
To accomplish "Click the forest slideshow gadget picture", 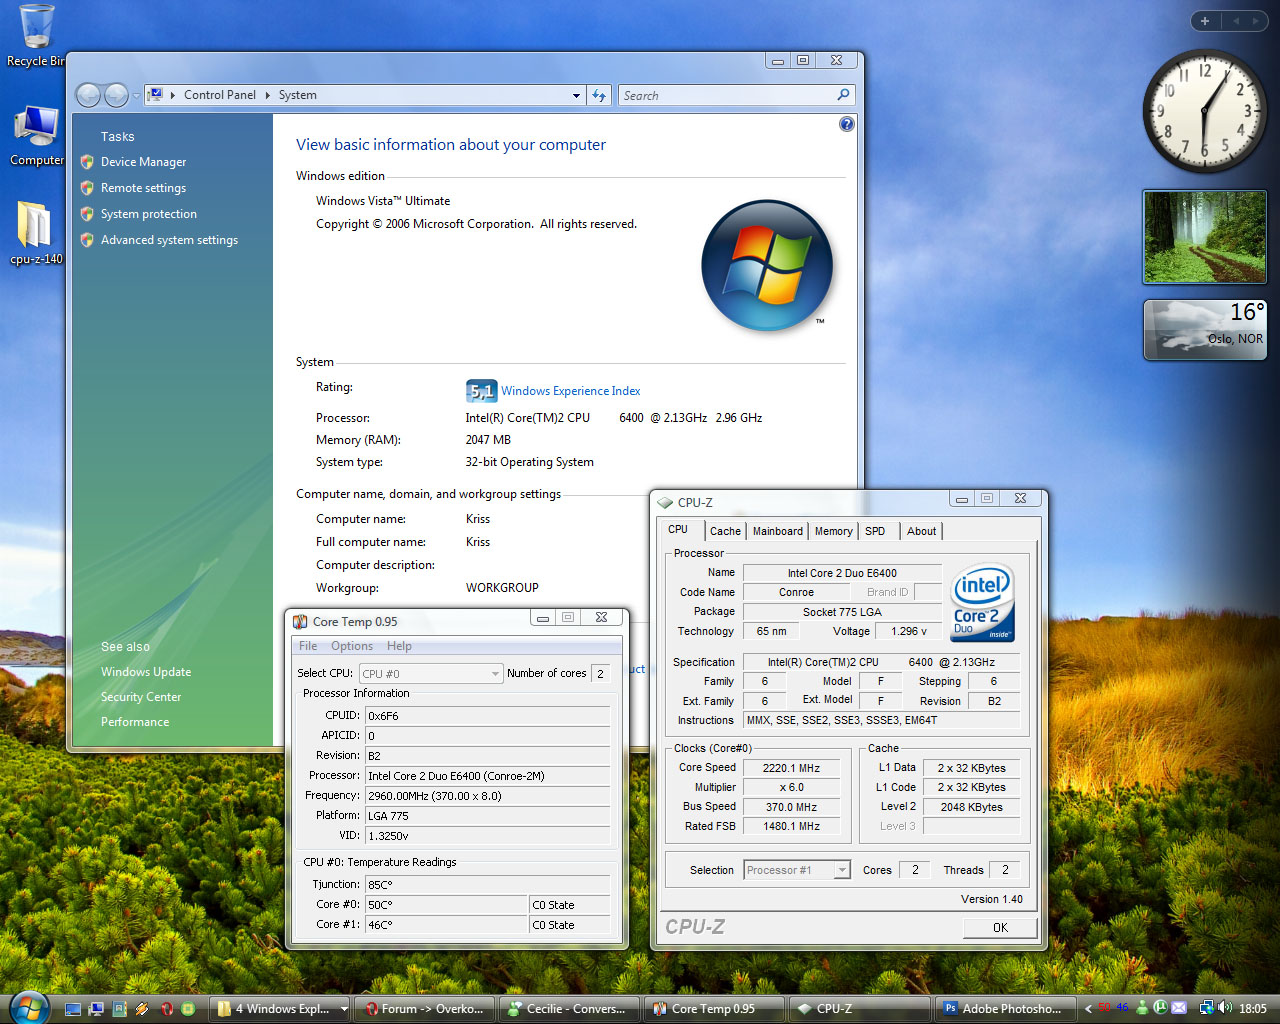I will click(x=1205, y=237).
